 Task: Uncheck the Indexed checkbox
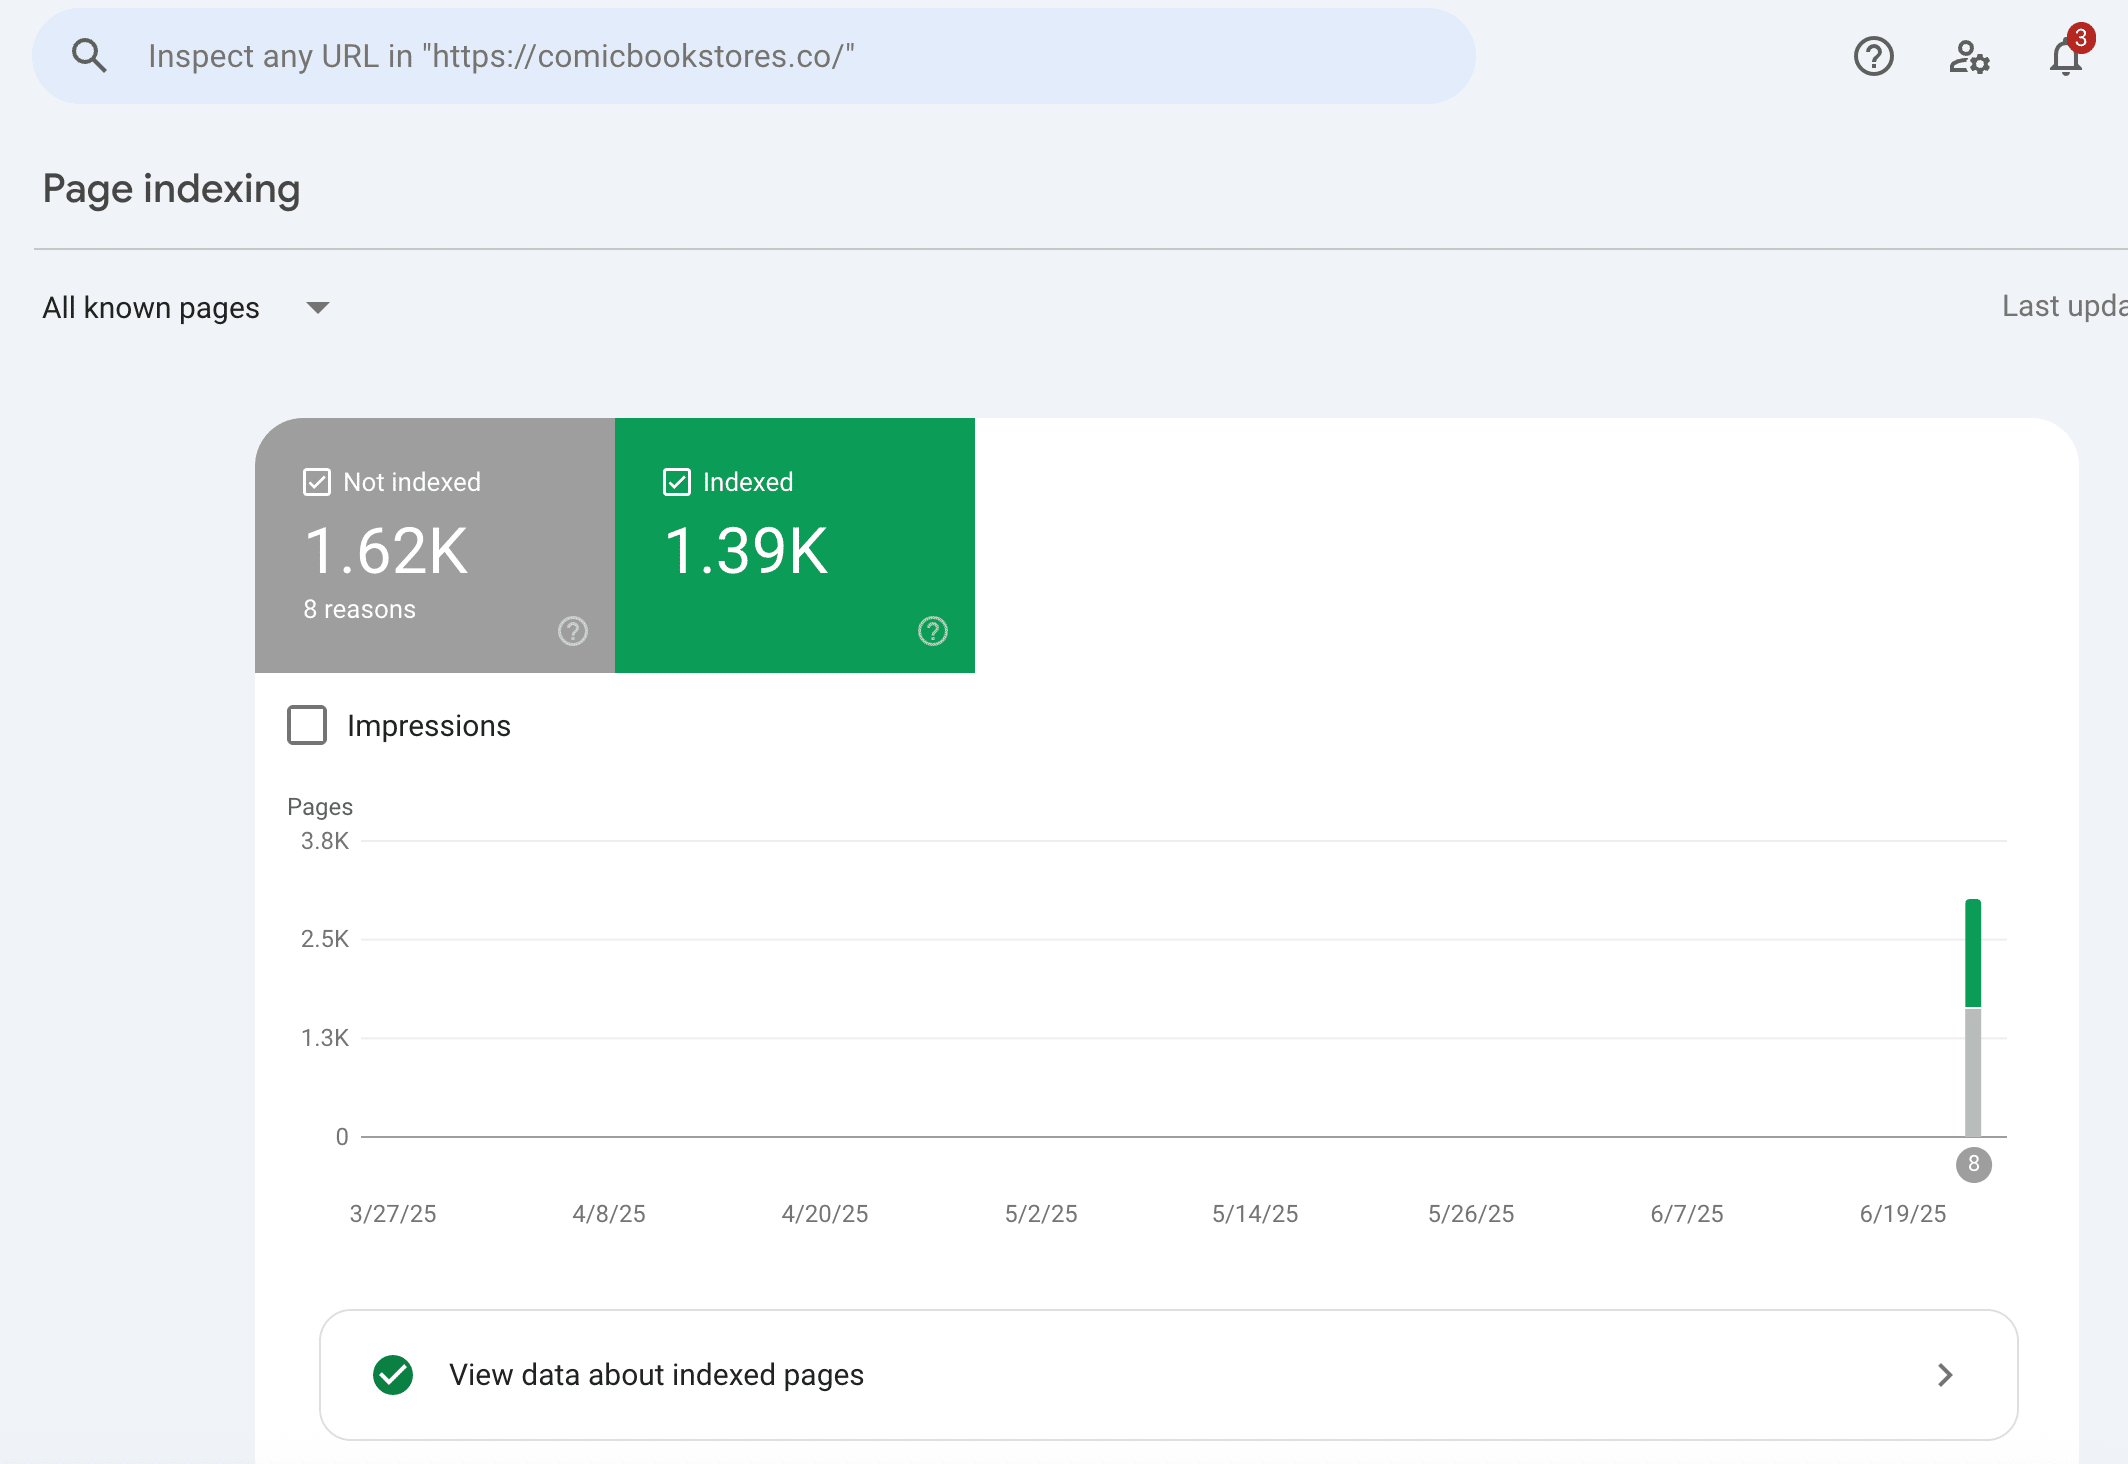(x=677, y=482)
